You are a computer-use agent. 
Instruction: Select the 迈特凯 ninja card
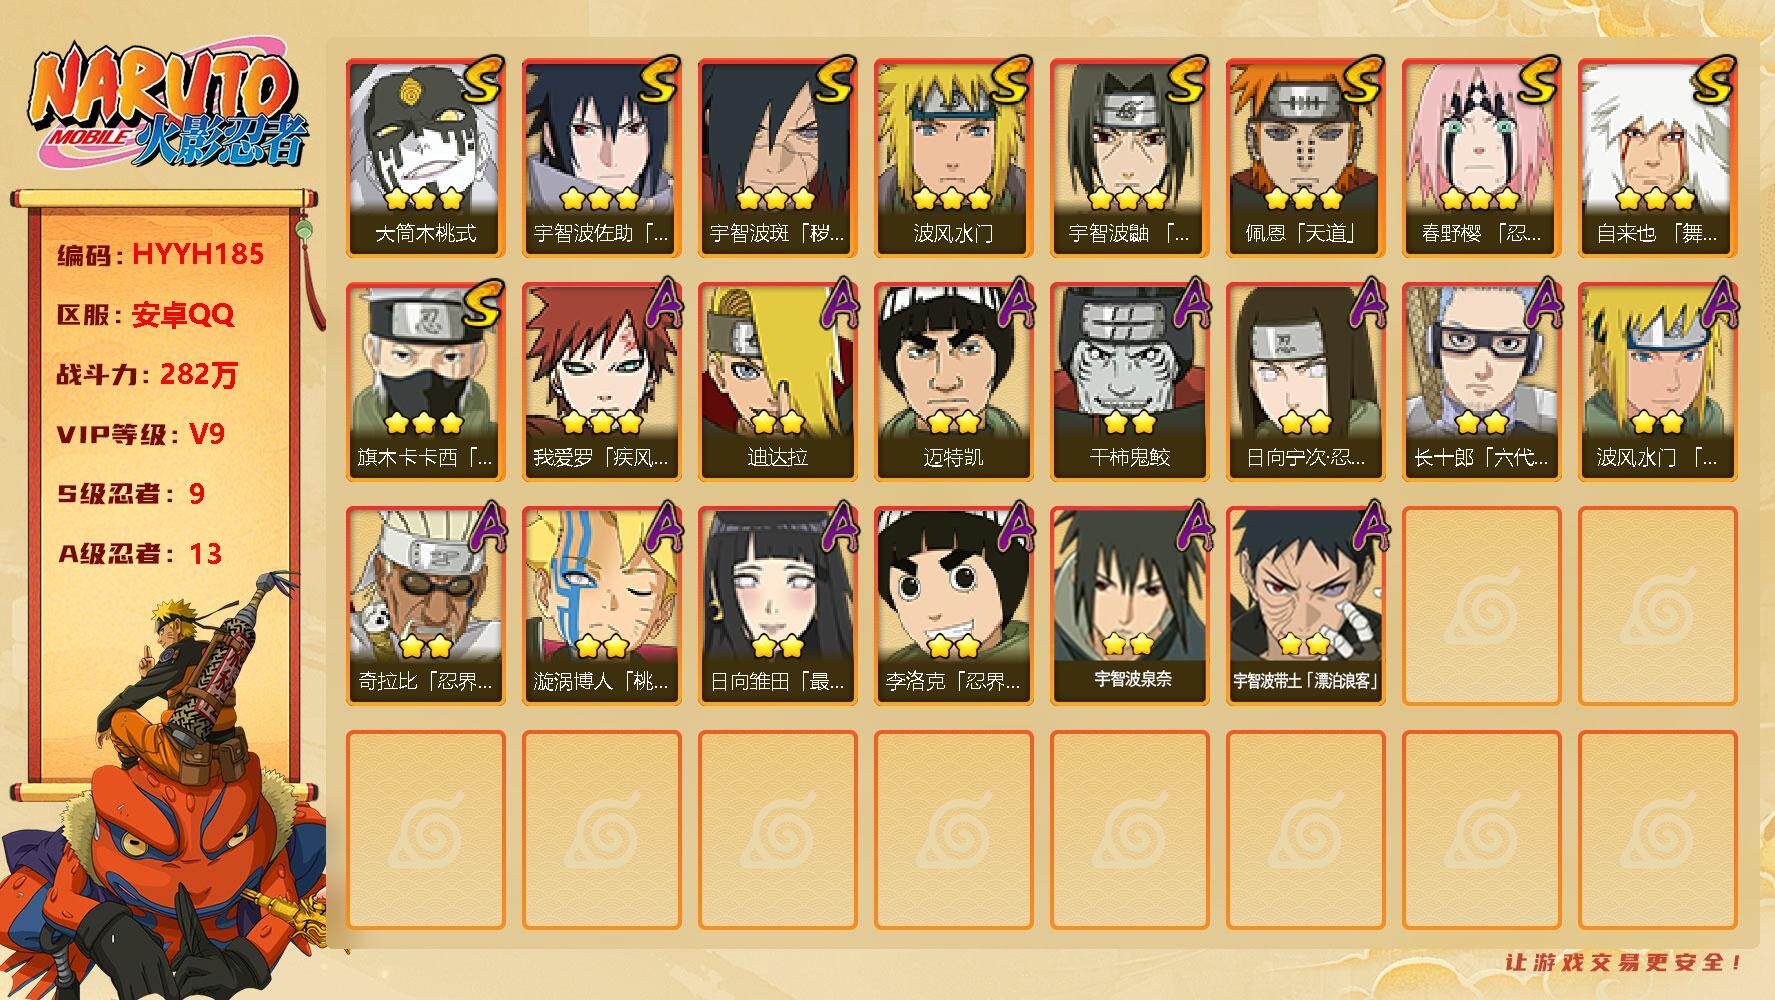pos(954,382)
